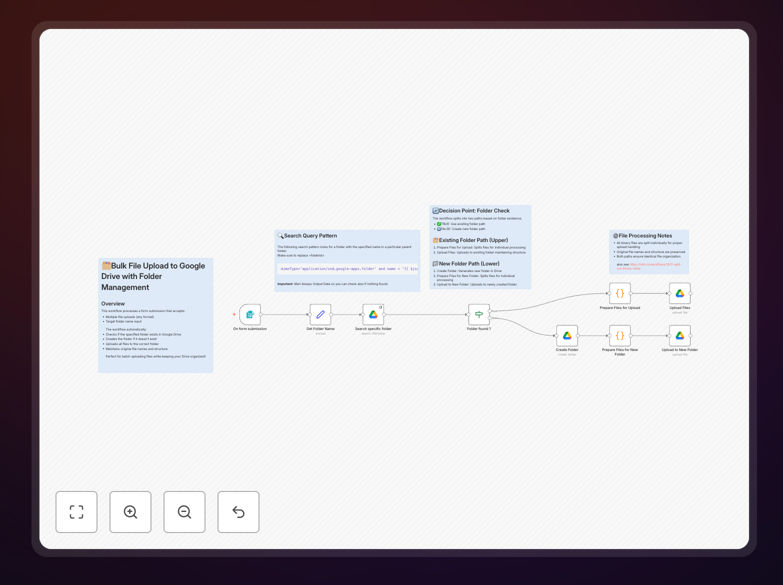The height and width of the screenshot is (585, 783).
Task: Zoom out of the workflow canvas
Action: click(184, 512)
